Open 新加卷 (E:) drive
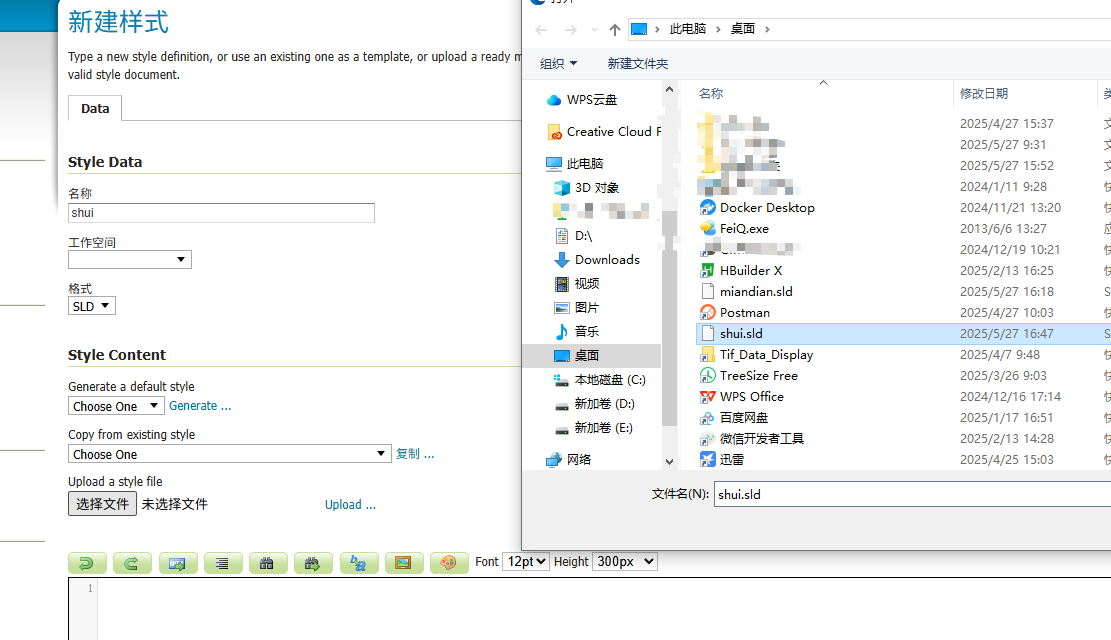Screen dimensions: 1111x640 (593, 428)
